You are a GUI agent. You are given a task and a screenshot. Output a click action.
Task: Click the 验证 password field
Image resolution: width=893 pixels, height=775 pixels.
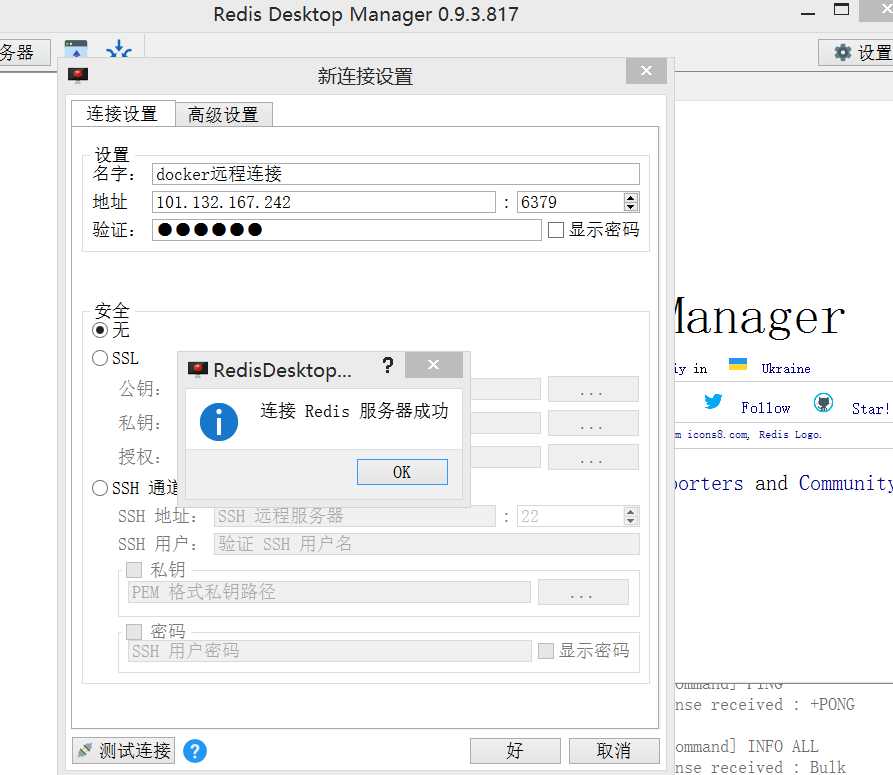346,230
